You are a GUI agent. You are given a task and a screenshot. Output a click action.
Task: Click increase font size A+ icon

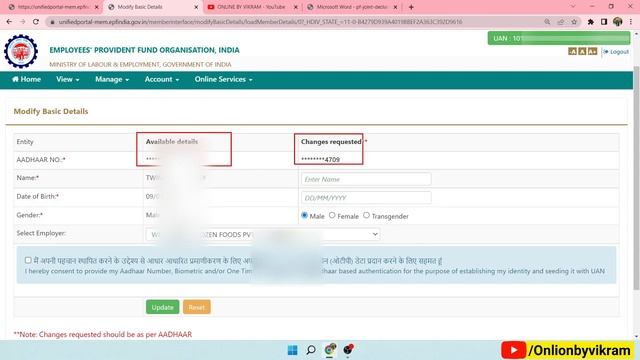[x=592, y=51]
